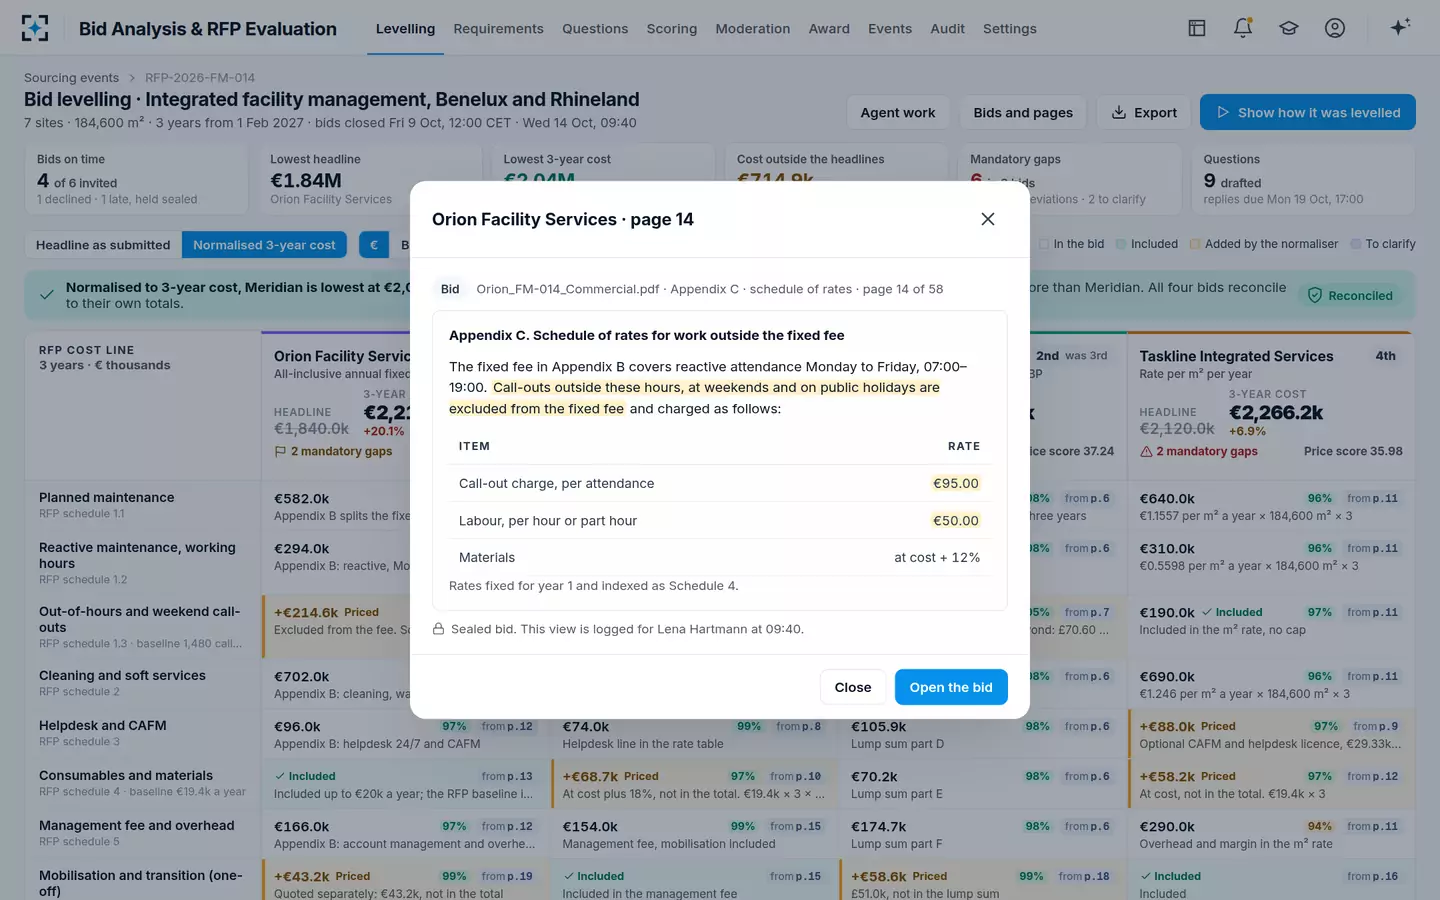Viewport: 1440px width, 900px height.
Task: Click the app logo icon
Action: click(x=35, y=28)
